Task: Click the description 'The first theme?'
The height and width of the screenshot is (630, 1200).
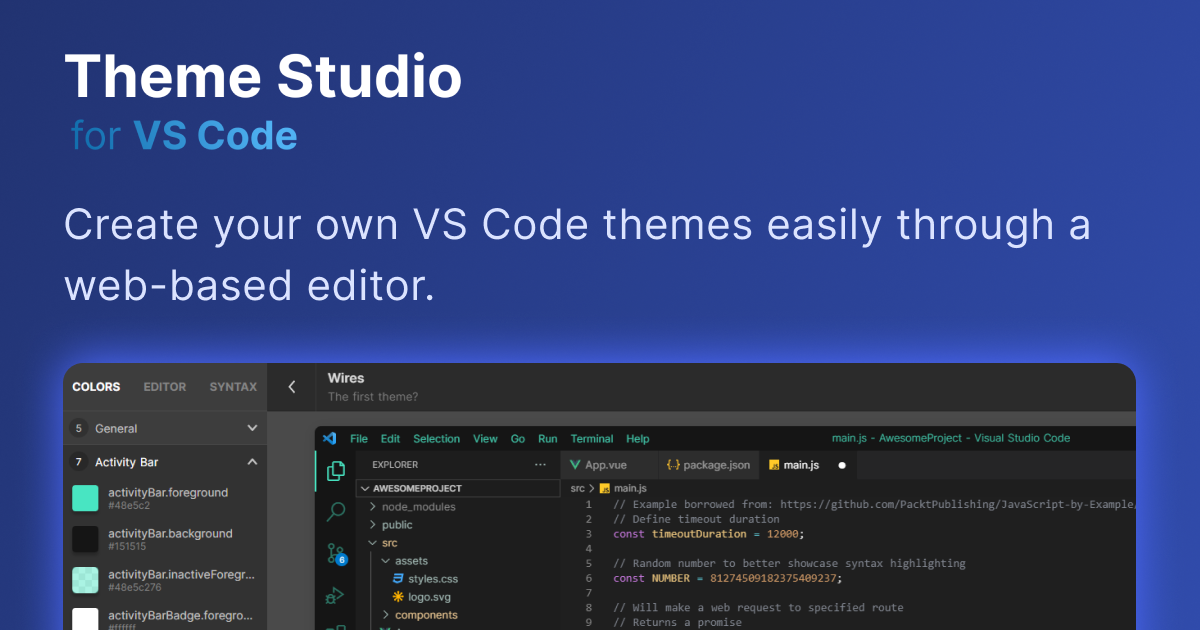Action: point(373,397)
